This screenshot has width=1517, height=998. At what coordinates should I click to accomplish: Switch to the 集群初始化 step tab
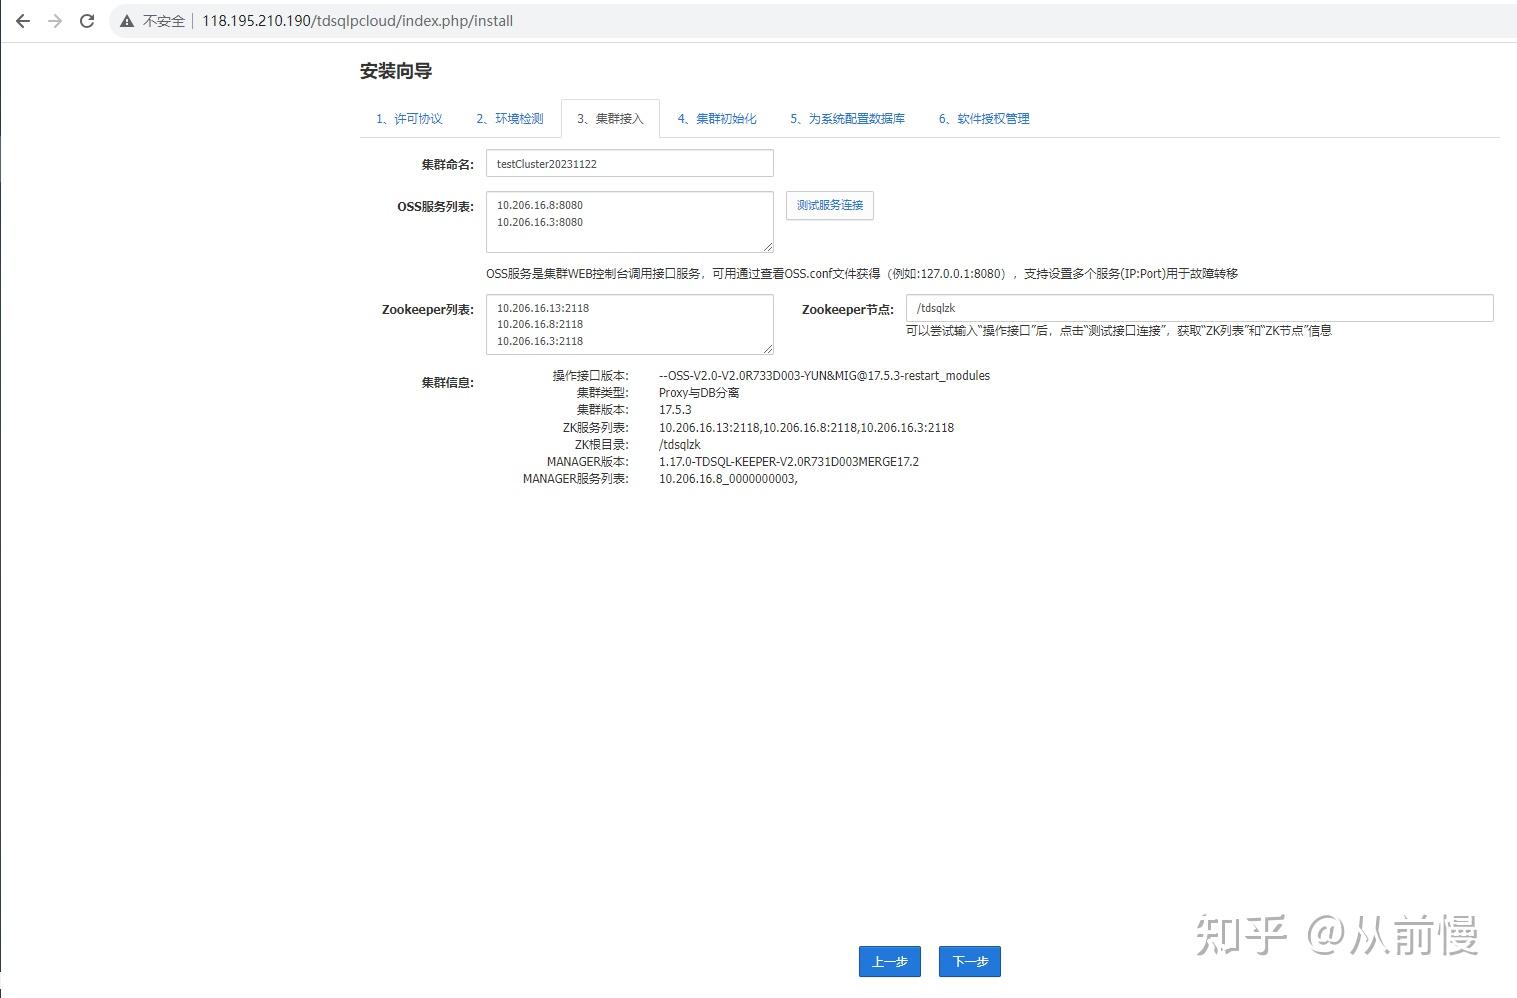pos(716,118)
